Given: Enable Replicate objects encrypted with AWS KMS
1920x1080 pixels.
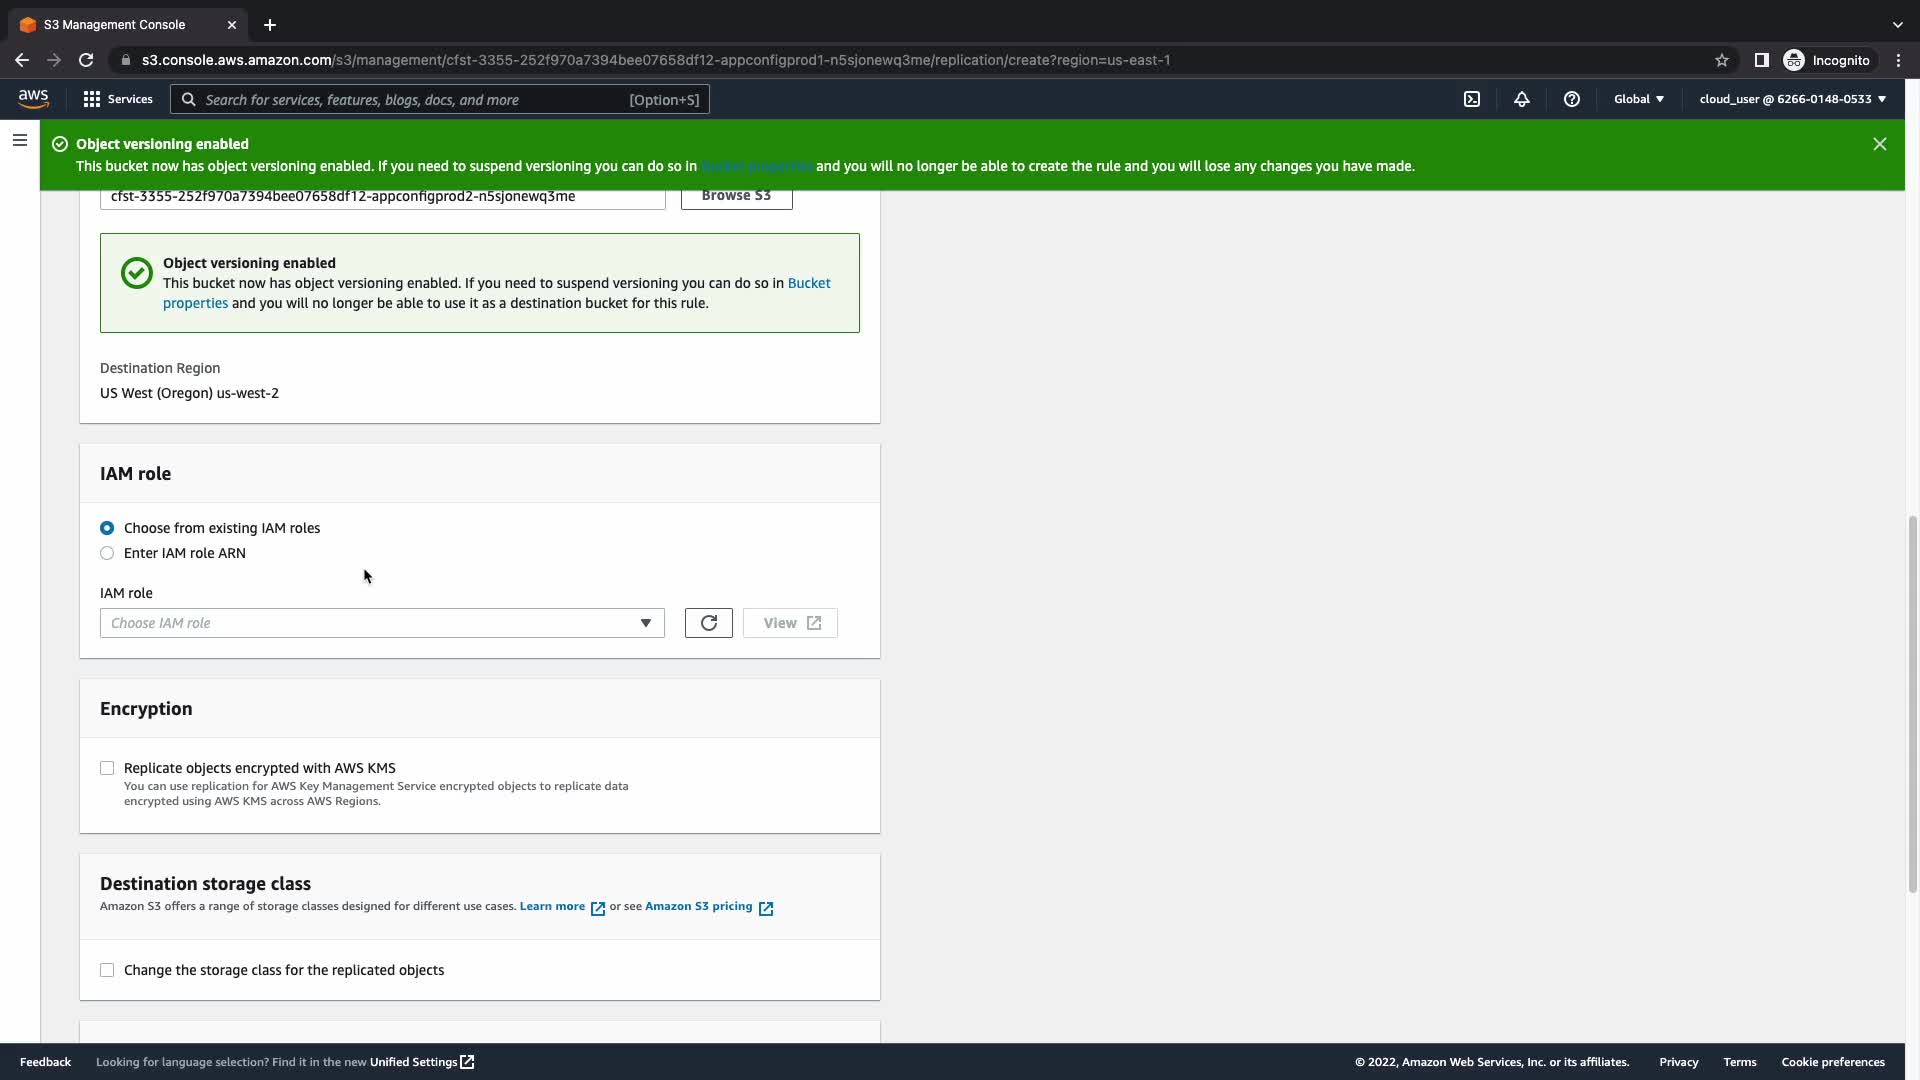Looking at the screenshot, I should click(107, 768).
